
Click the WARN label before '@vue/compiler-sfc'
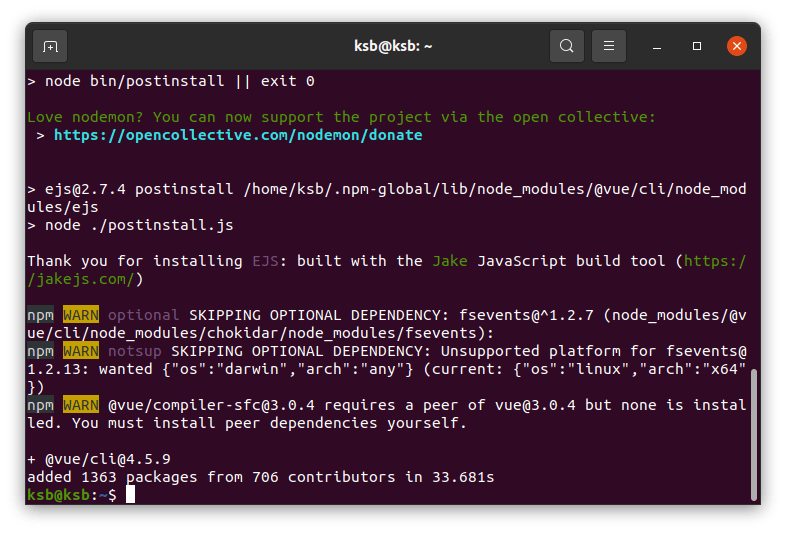pyautogui.click(x=81, y=405)
